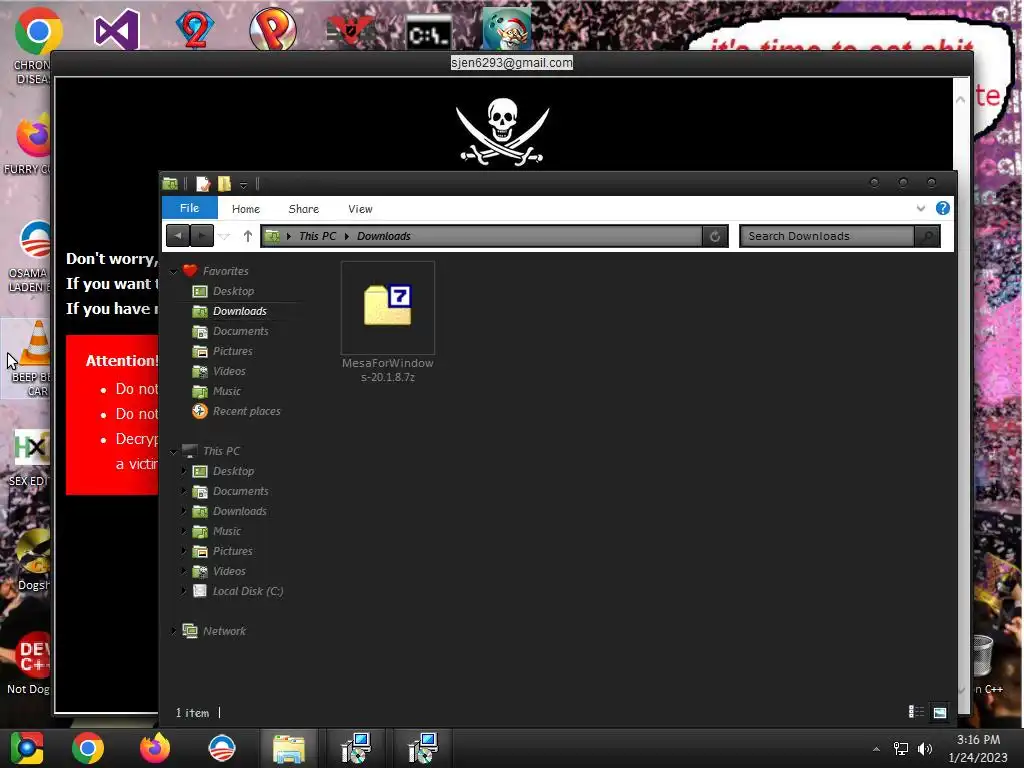Viewport: 1024px width, 768px height.
Task: Switch to File Explorer taskbar button
Action: click(289, 748)
